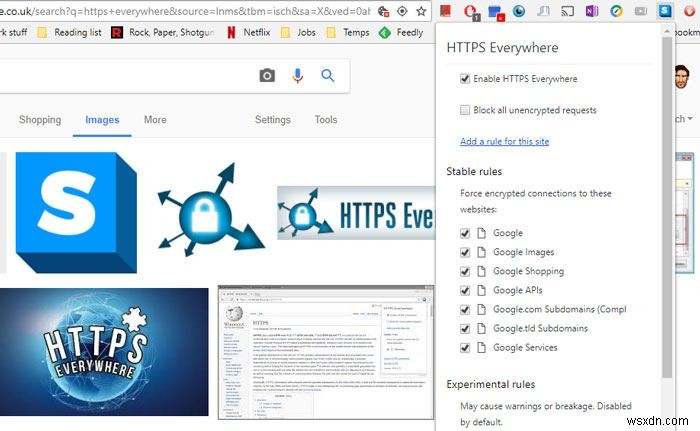The height and width of the screenshot is (431, 700).
Task: Select the Images search tab
Action: (102, 120)
